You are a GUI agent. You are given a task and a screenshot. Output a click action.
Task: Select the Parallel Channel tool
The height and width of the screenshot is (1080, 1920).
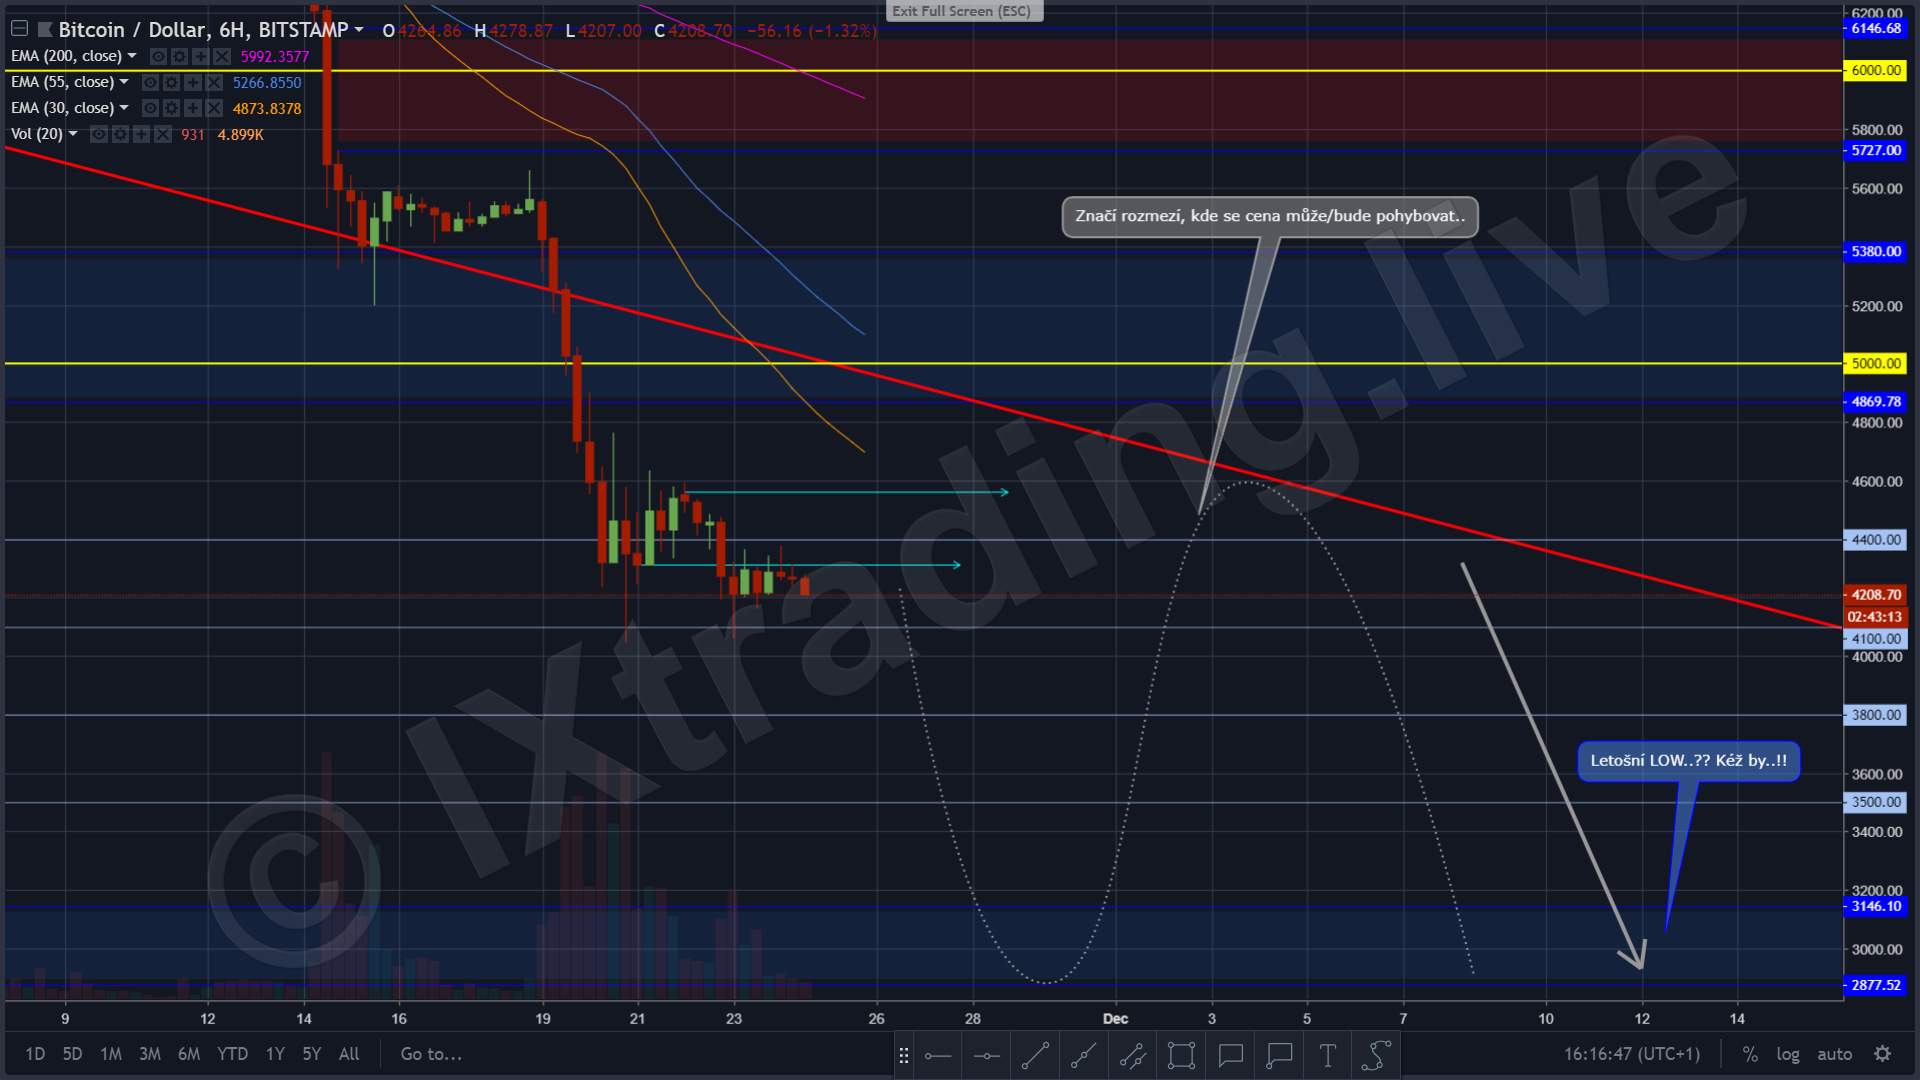point(1132,1055)
